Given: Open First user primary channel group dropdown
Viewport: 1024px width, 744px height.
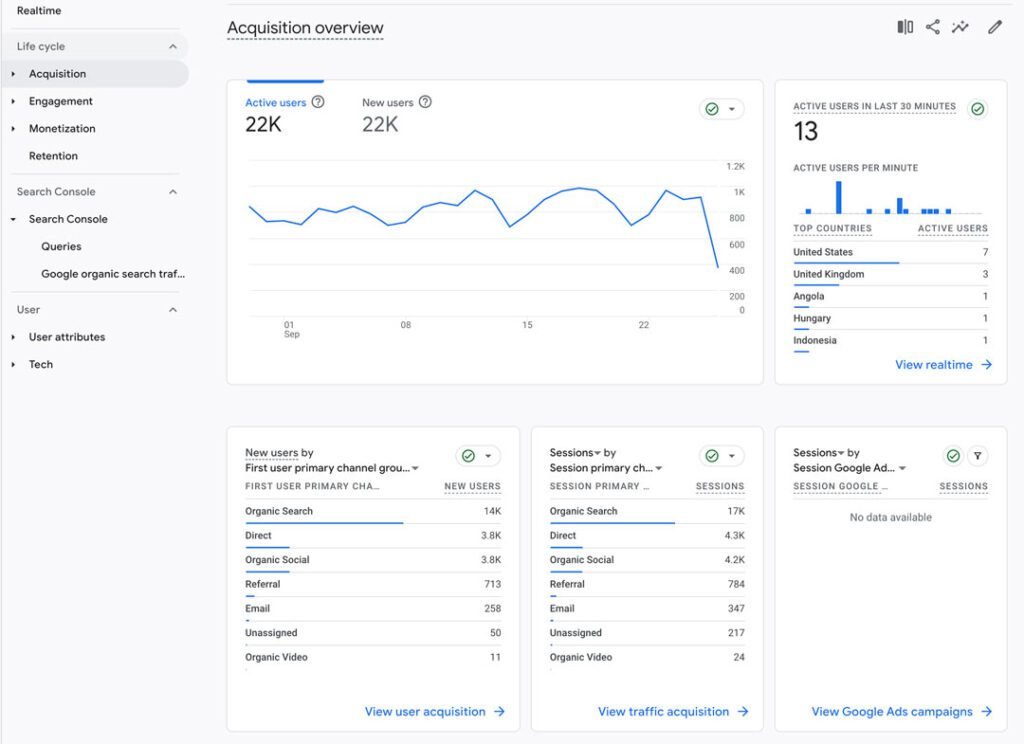Looking at the screenshot, I should (x=332, y=468).
